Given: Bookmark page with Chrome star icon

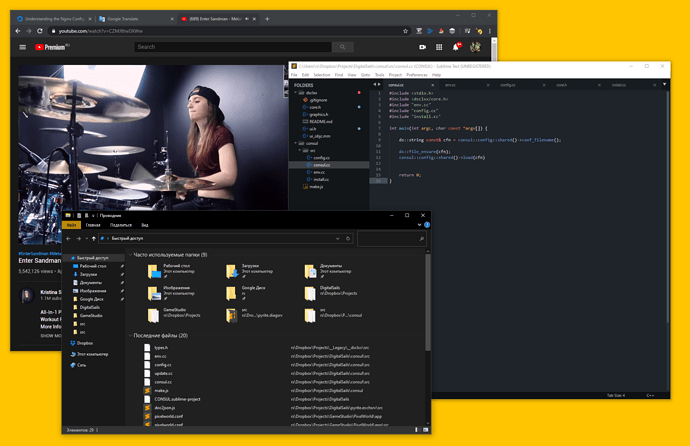Looking at the screenshot, I should click(x=405, y=31).
